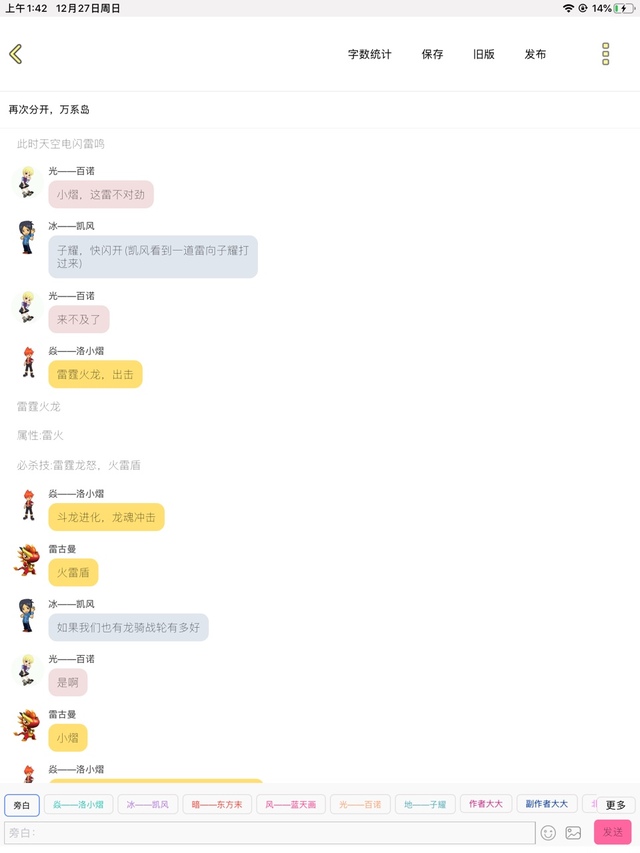
Task: Open the emoji smiley picker
Action: pyautogui.click(x=548, y=832)
